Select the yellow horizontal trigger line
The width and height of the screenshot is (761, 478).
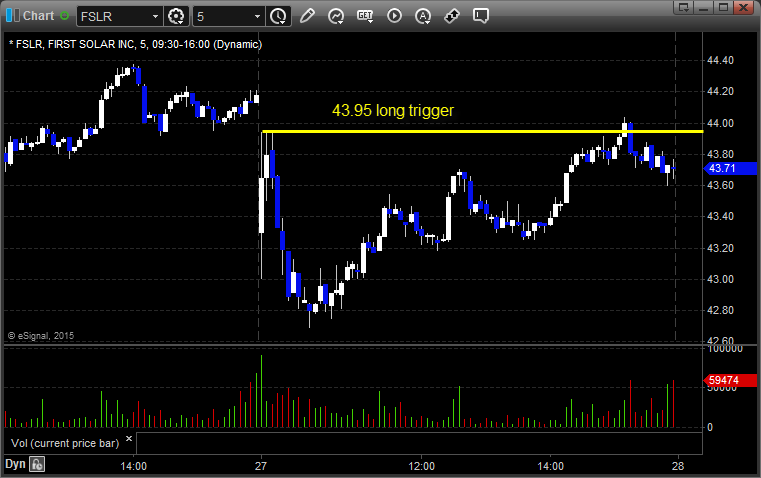click(x=482, y=132)
